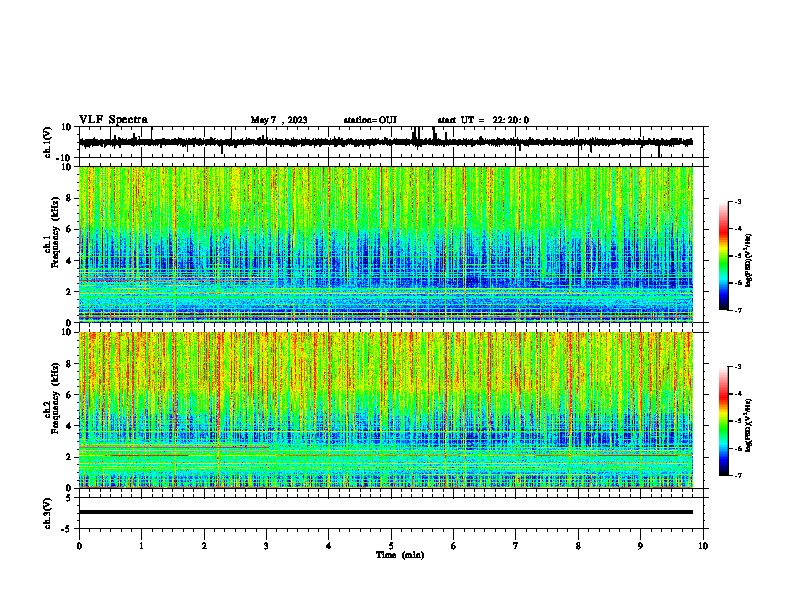Click the ch.1(V) waveform axis label

48,142
